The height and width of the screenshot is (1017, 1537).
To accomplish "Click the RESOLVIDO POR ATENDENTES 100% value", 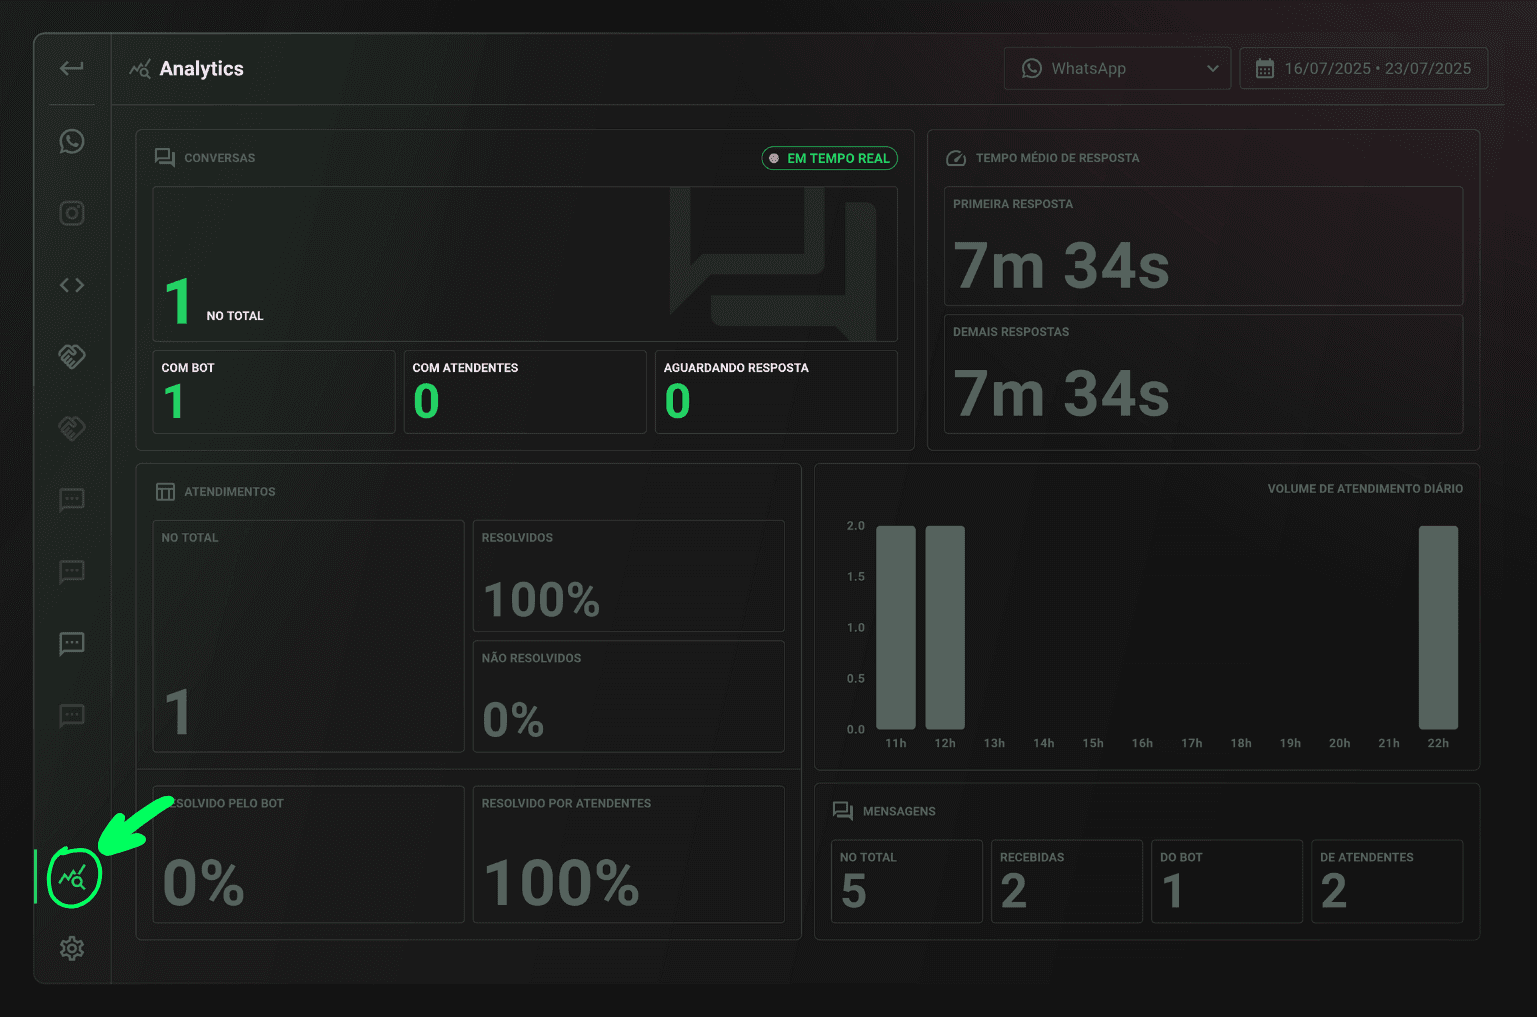I will [x=562, y=883].
